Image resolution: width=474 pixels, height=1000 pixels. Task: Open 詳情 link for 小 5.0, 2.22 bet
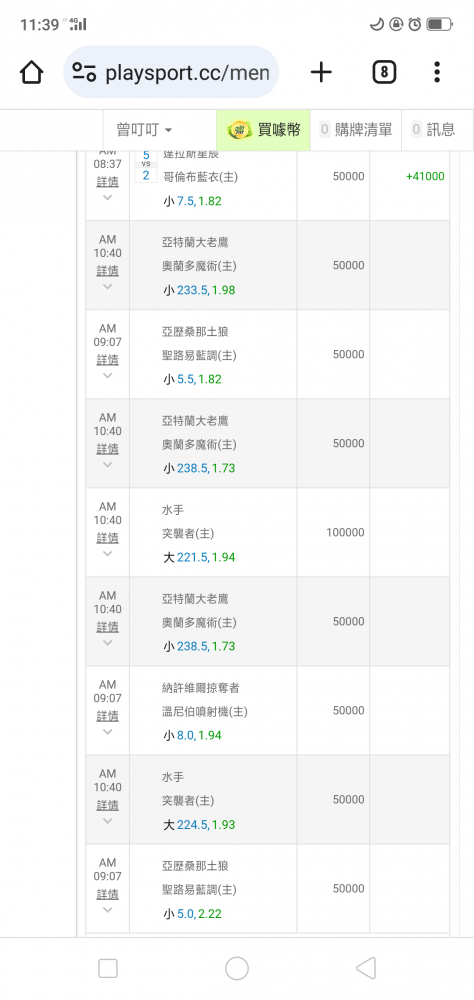[x=107, y=894]
